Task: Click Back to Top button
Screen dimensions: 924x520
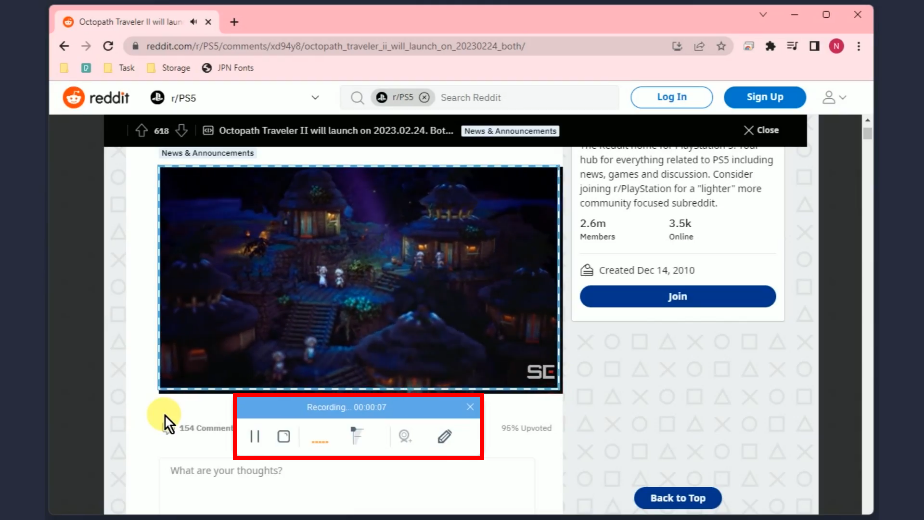Action: click(678, 498)
